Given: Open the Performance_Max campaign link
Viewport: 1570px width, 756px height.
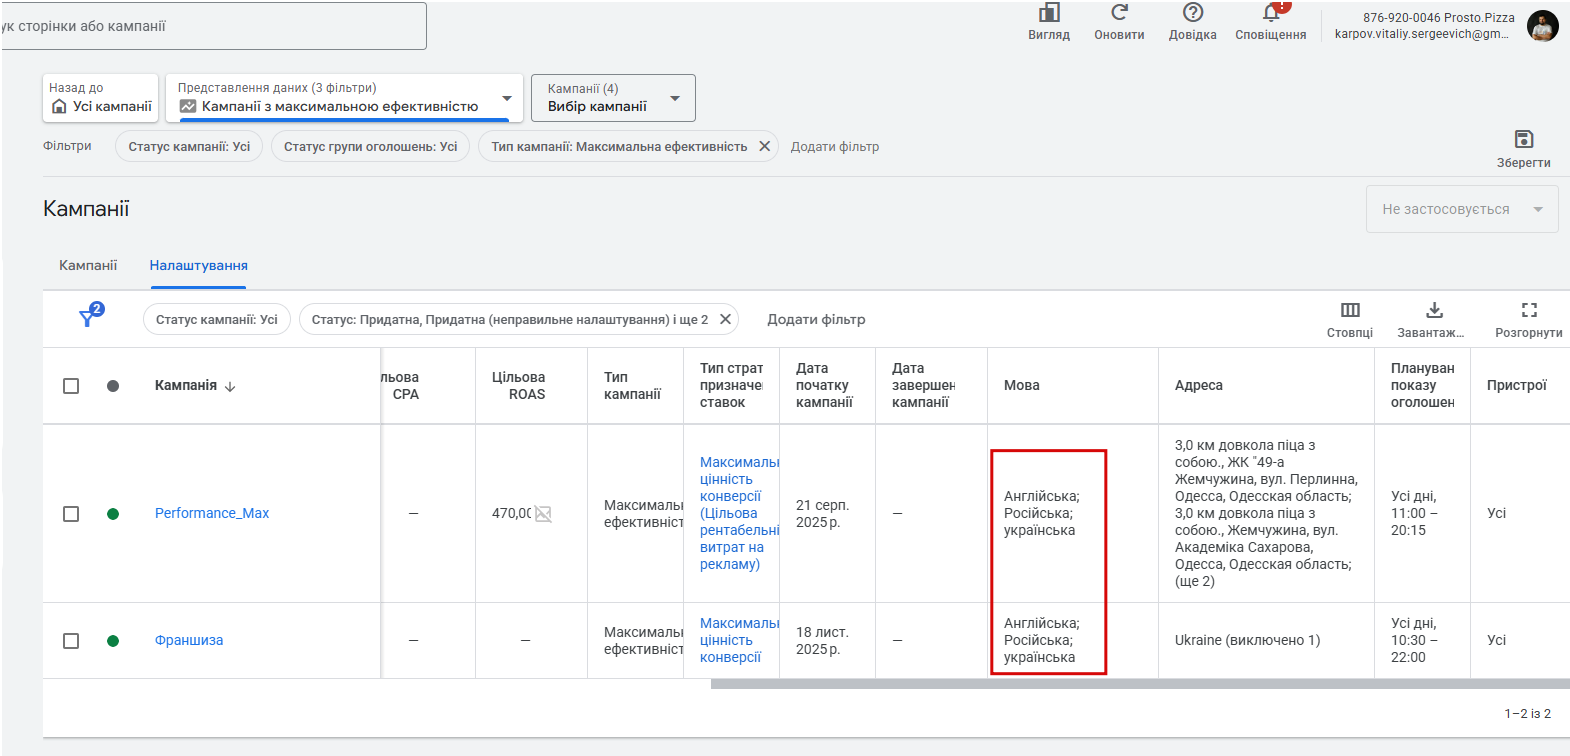Looking at the screenshot, I should [x=212, y=513].
